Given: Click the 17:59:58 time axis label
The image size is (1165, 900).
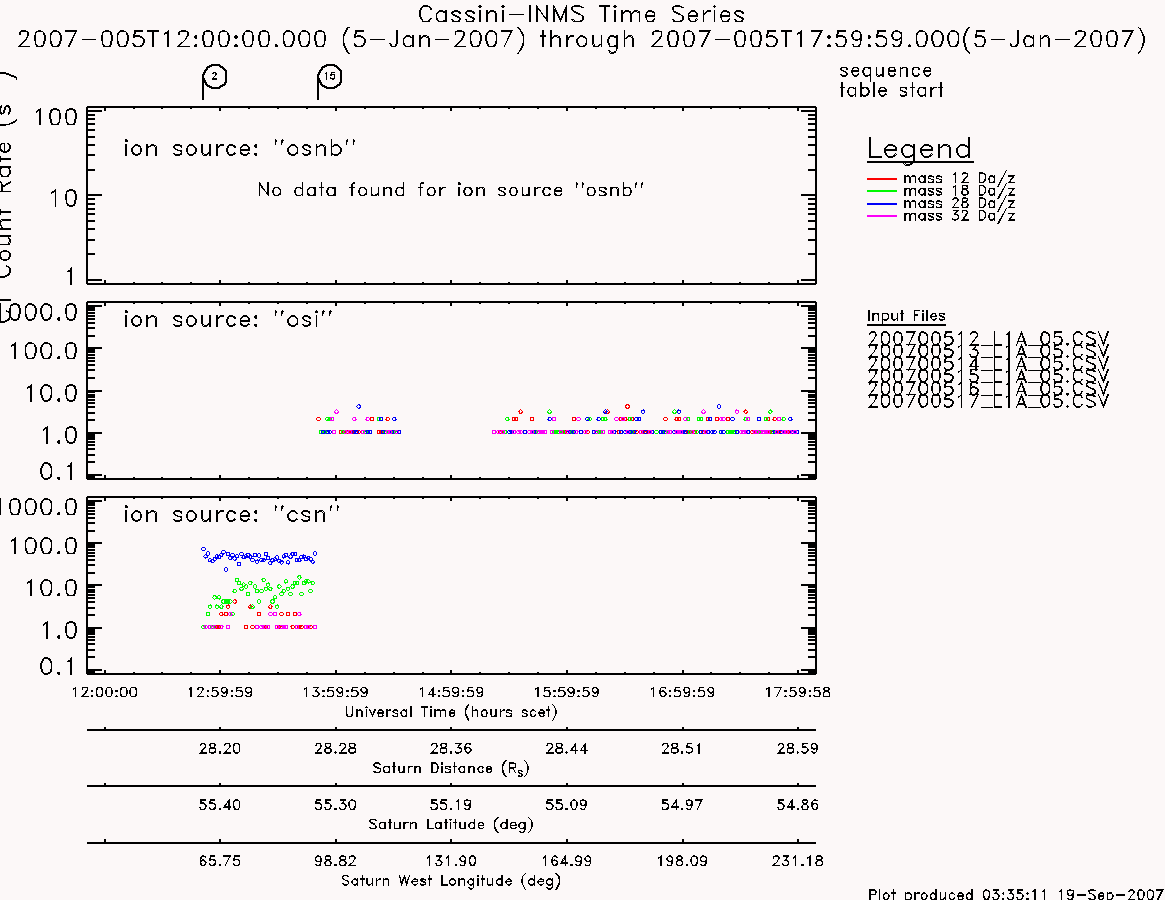Looking at the screenshot, I should point(797,692).
